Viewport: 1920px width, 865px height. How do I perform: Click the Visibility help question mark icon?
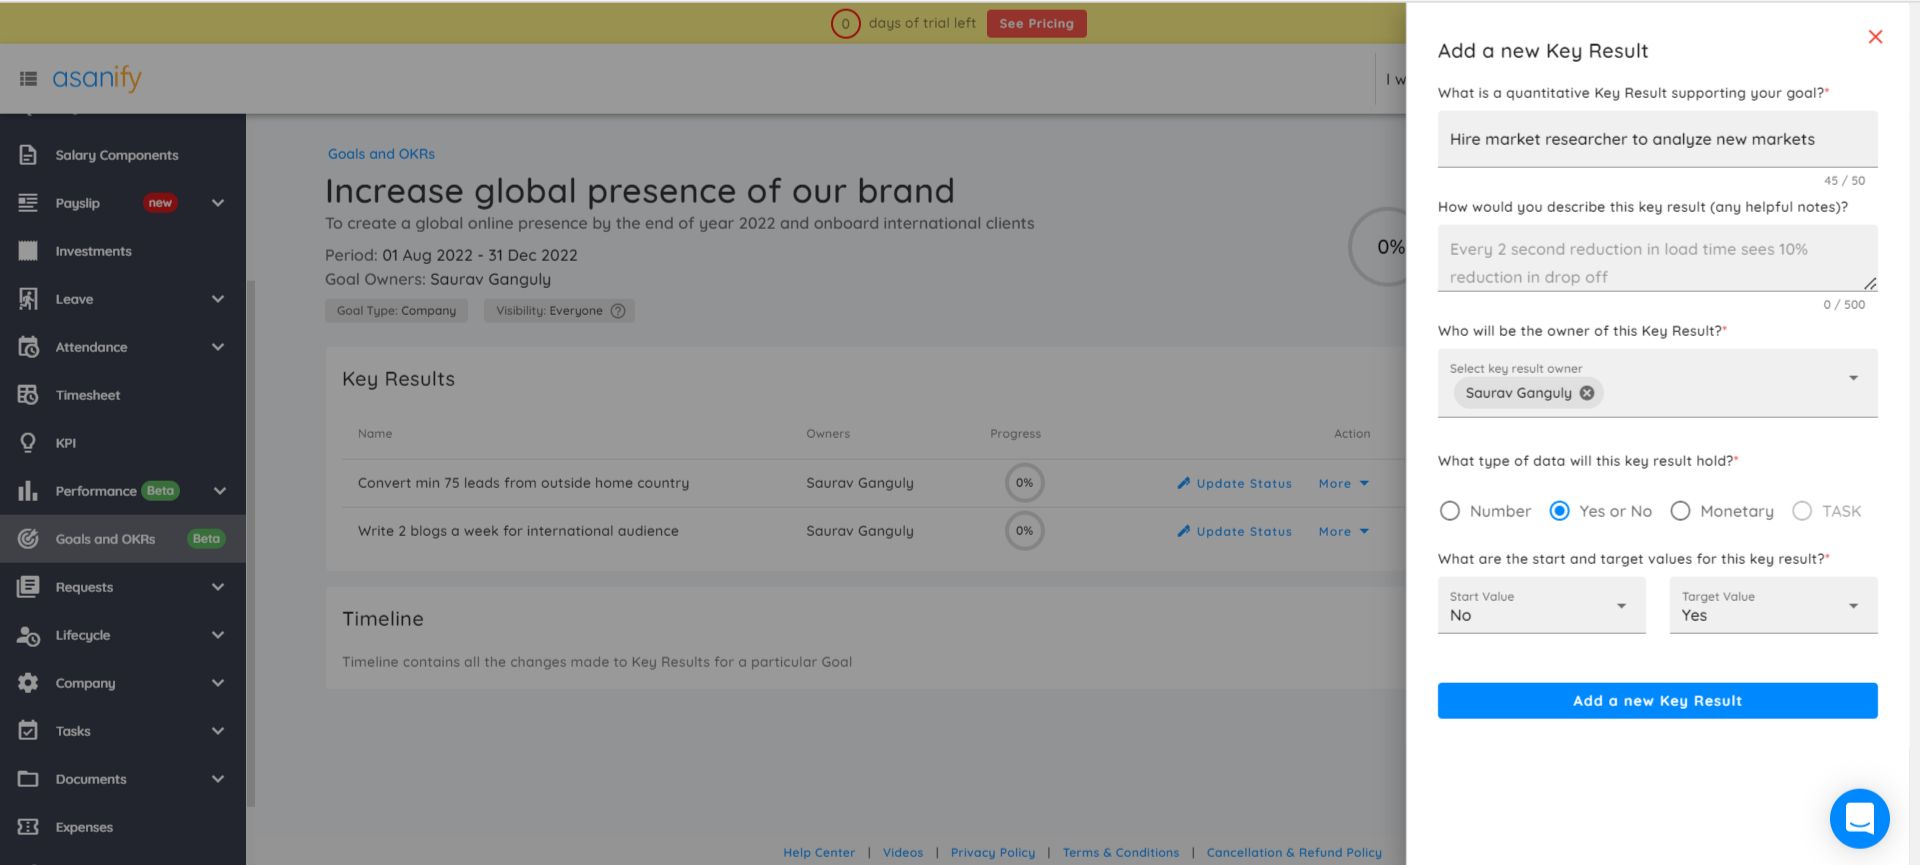(618, 311)
